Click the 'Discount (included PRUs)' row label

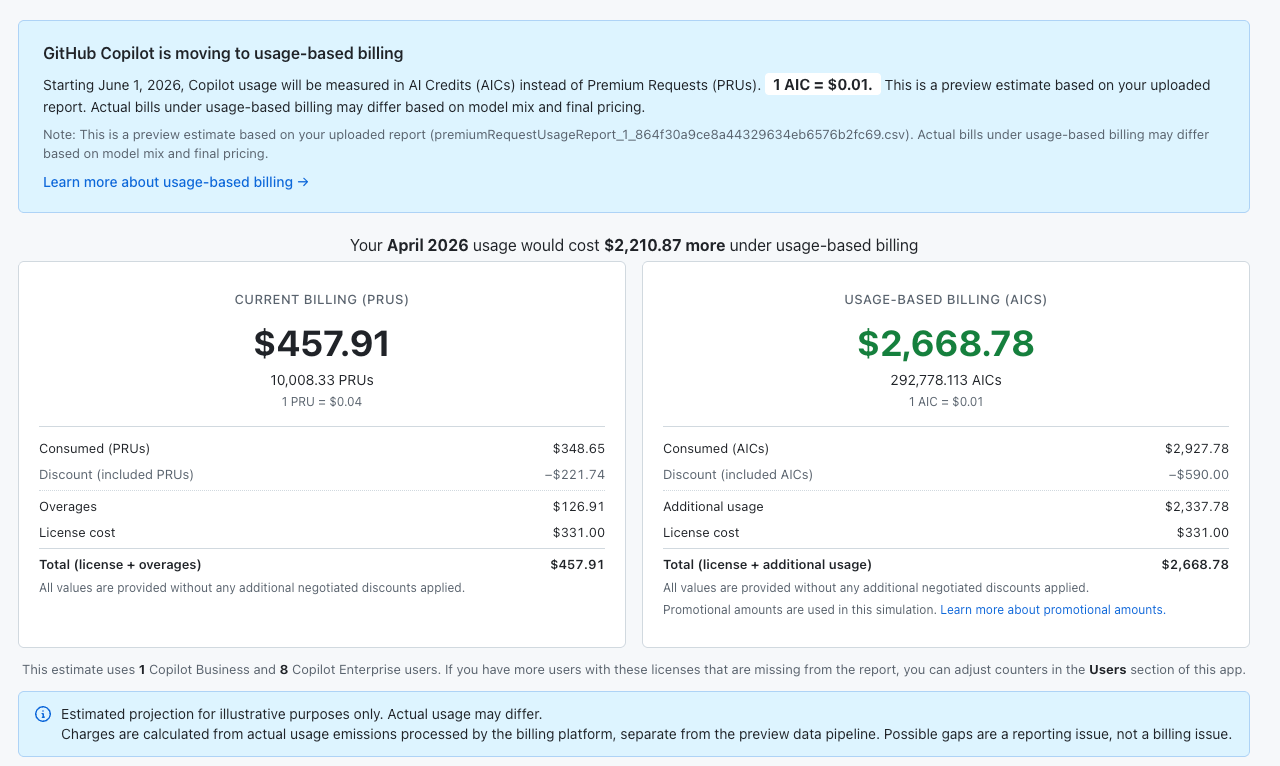click(117, 475)
